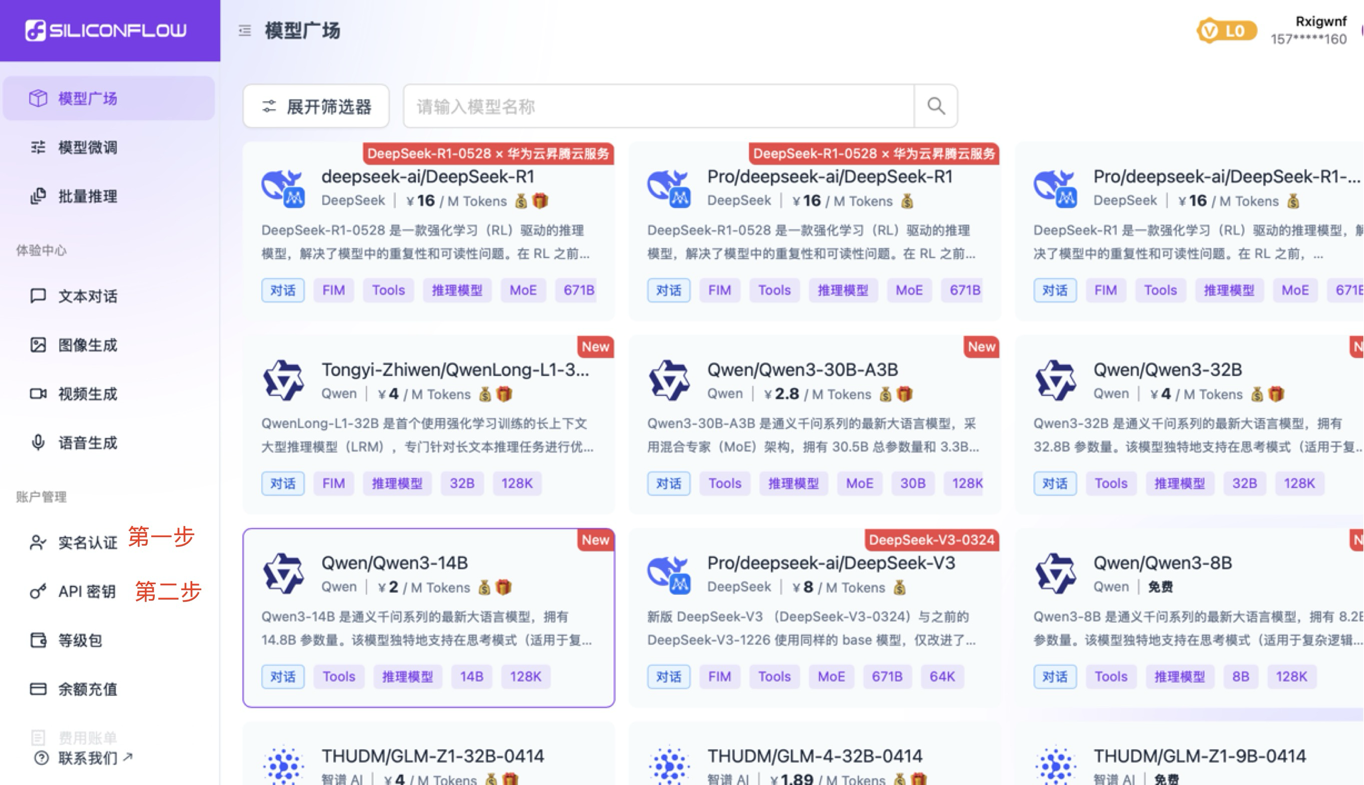Toggle the MoE tag on Qwen3-30B-A3B card

[859, 483]
